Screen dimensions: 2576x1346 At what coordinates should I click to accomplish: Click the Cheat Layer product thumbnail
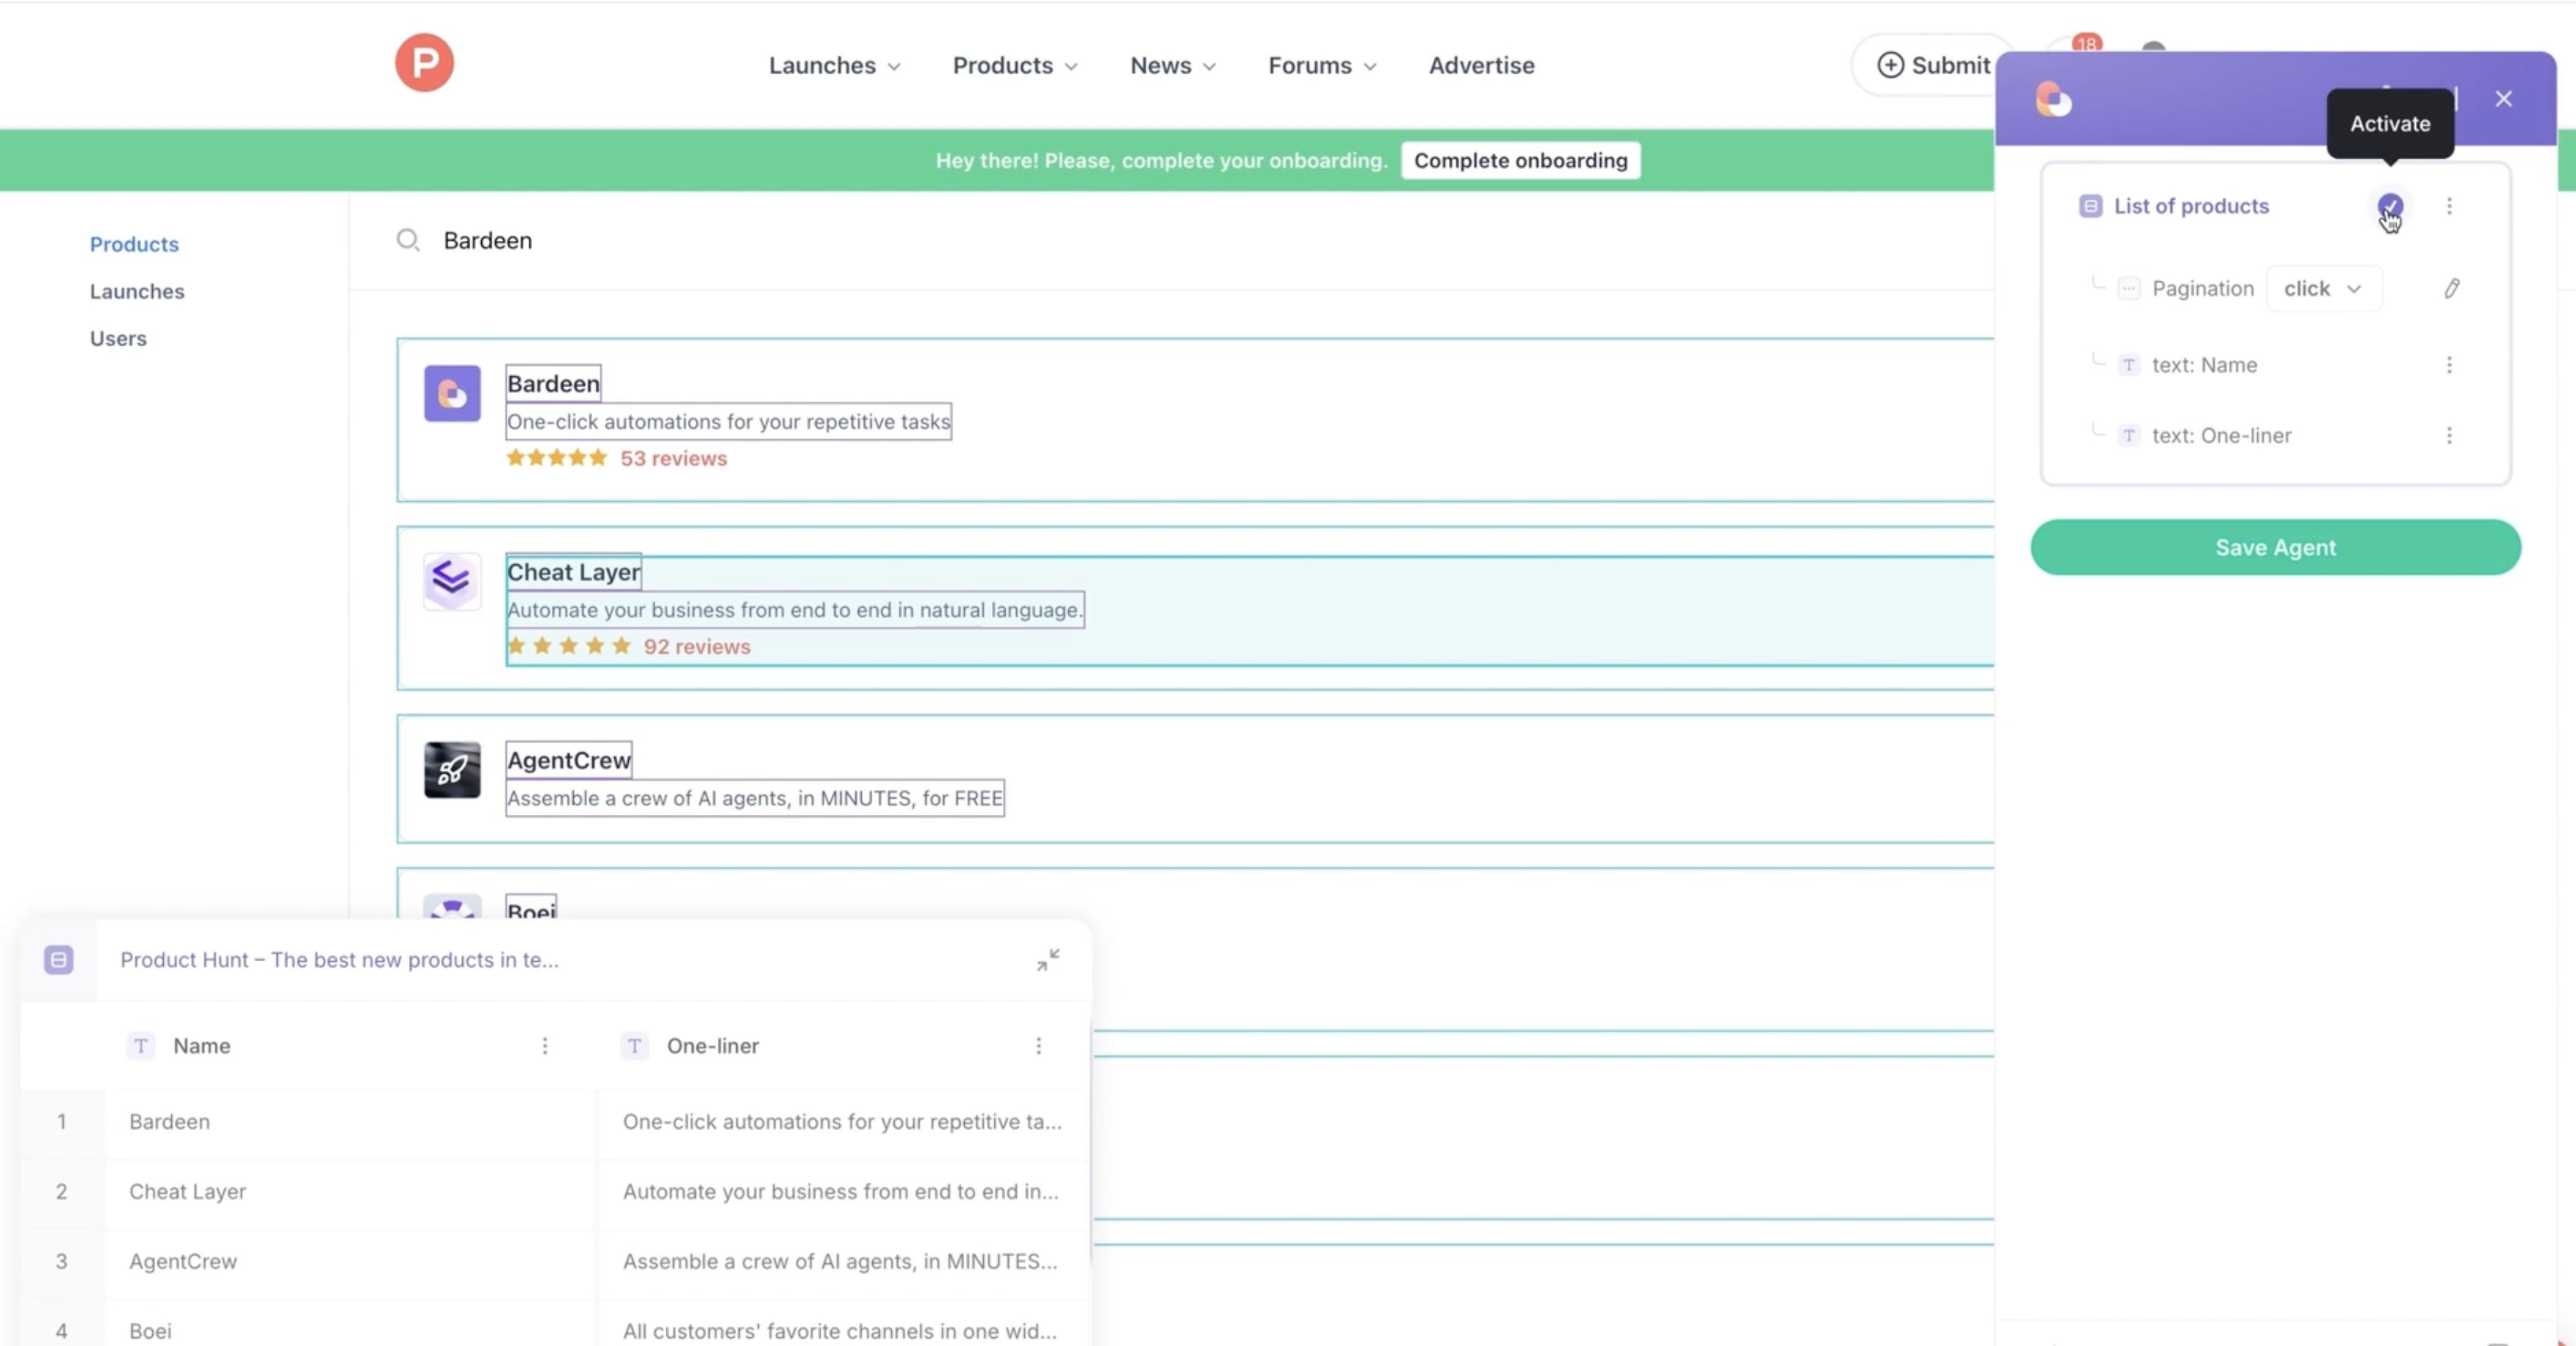point(452,582)
